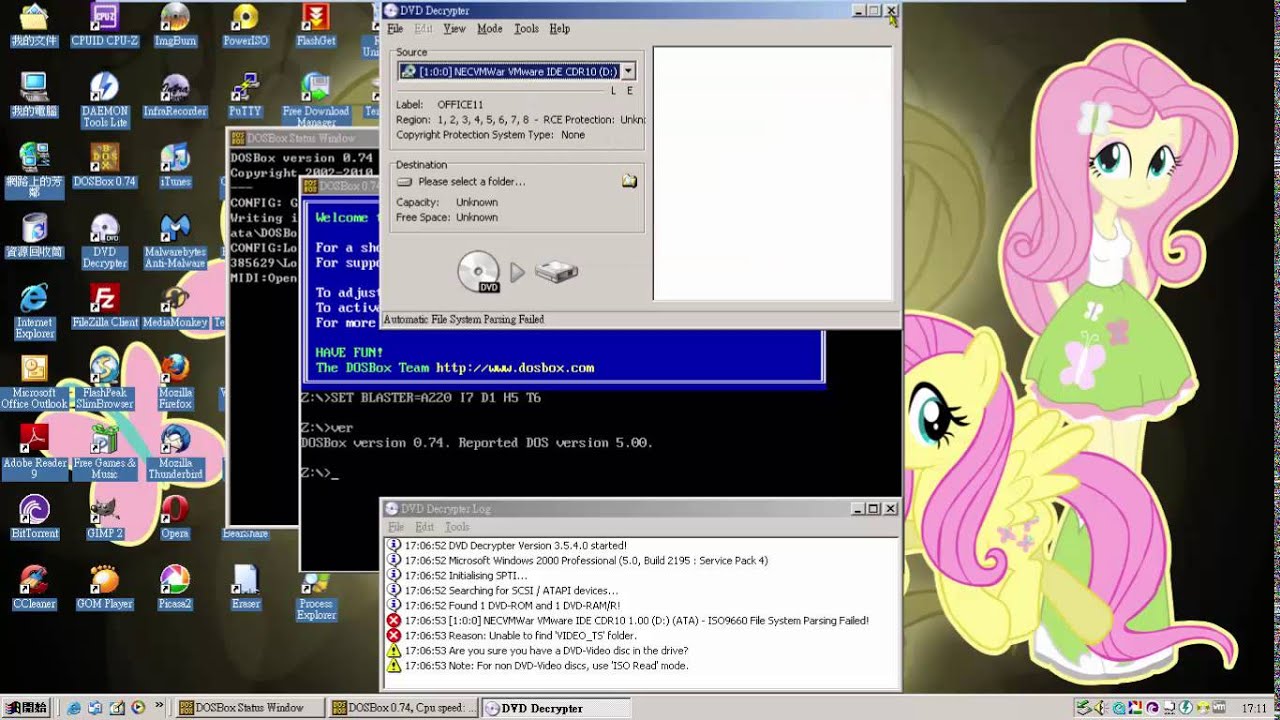1280x720 pixels.
Task: Open the Help menu in DVD Decrypter
Action: pyautogui.click(x=560, y=29)
